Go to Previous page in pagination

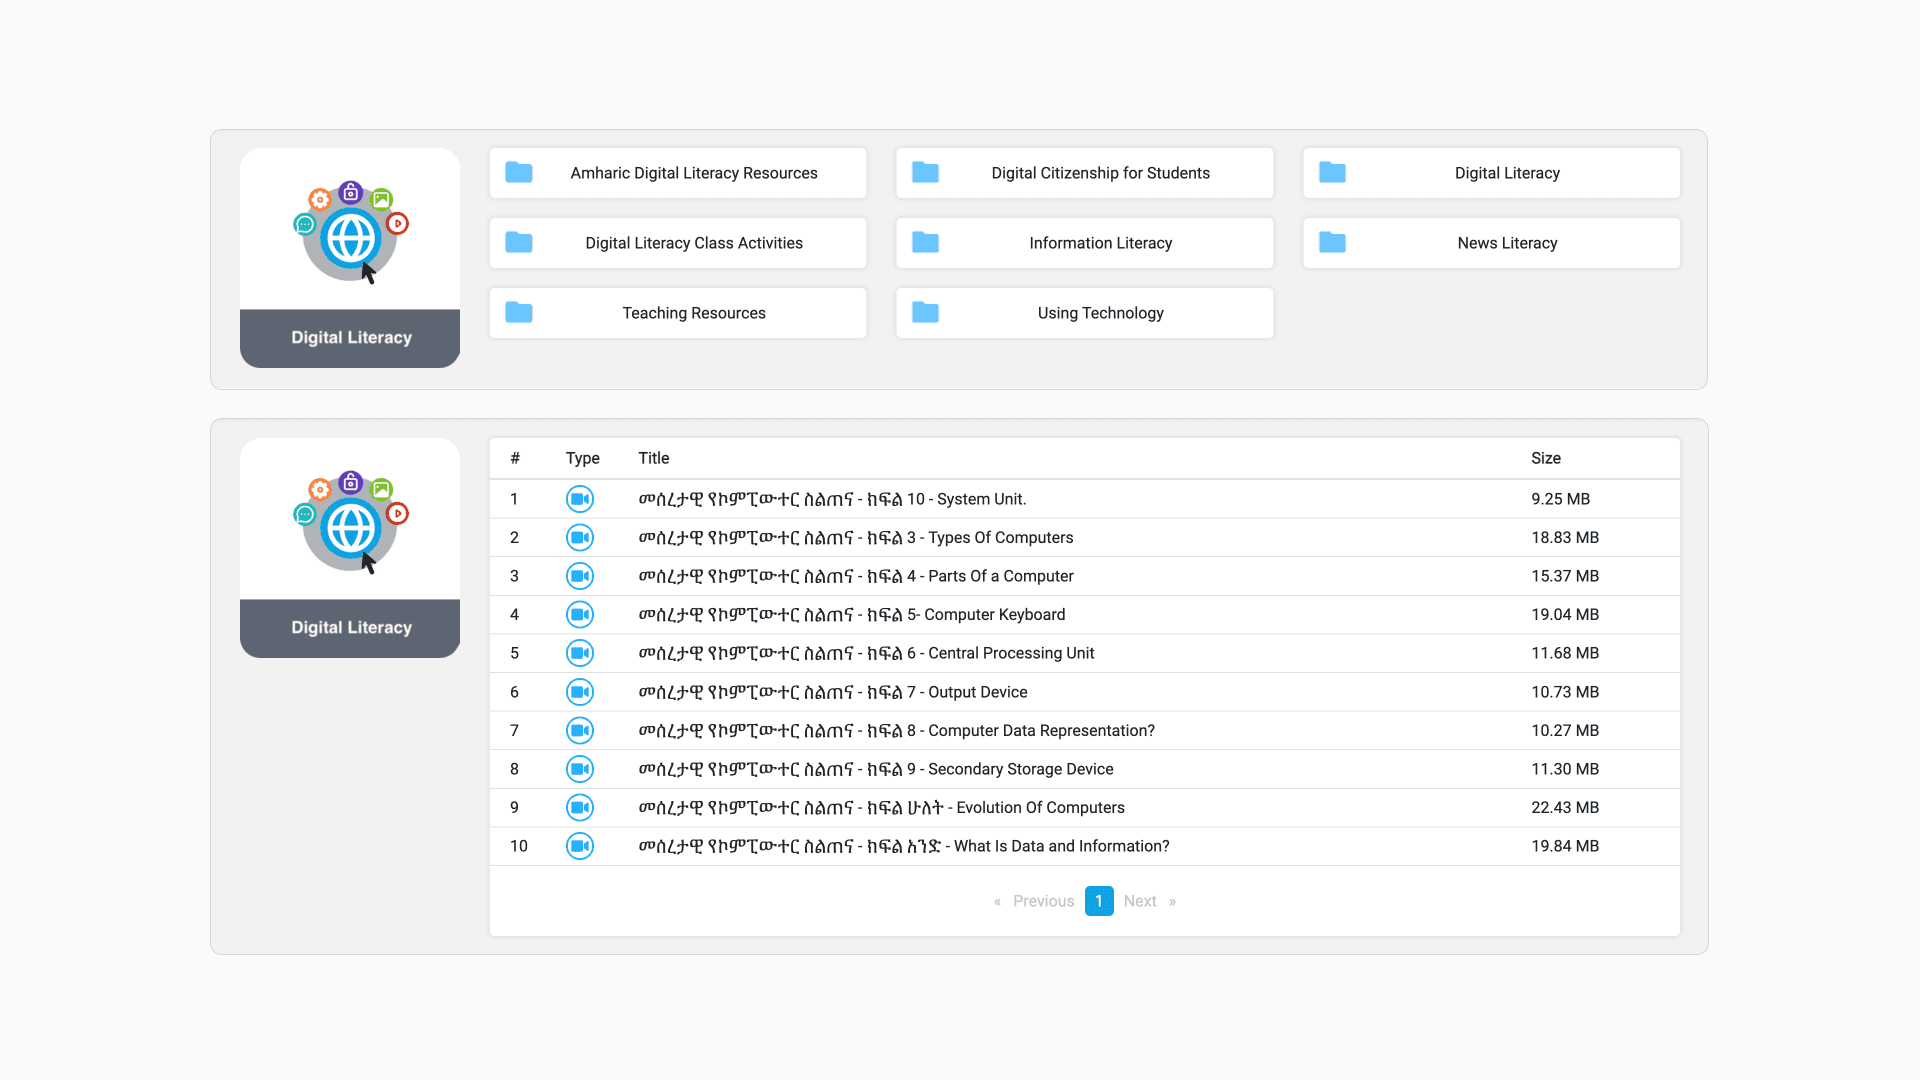tap(1043, 901)
